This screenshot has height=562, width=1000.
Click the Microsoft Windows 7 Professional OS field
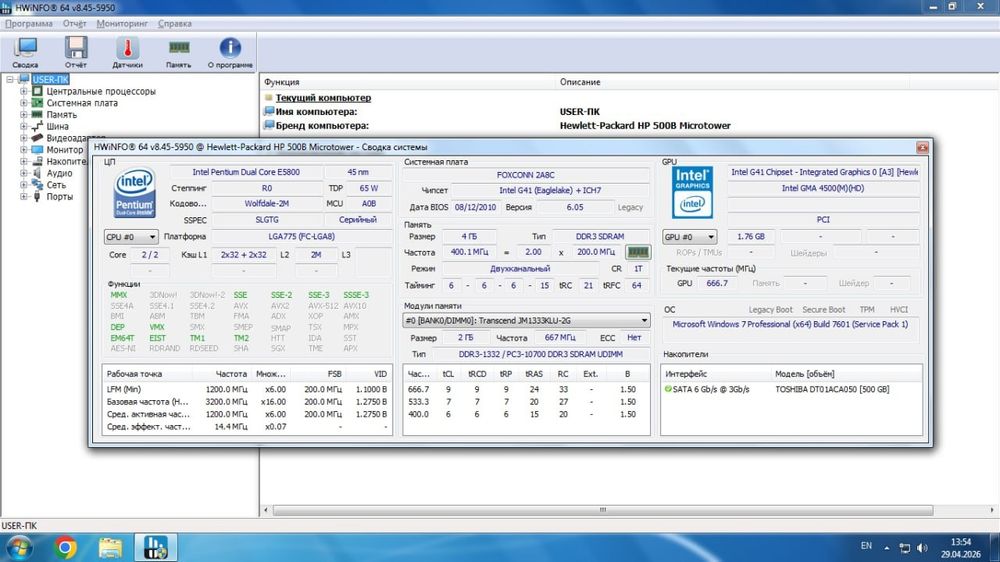tap(790, 324)
